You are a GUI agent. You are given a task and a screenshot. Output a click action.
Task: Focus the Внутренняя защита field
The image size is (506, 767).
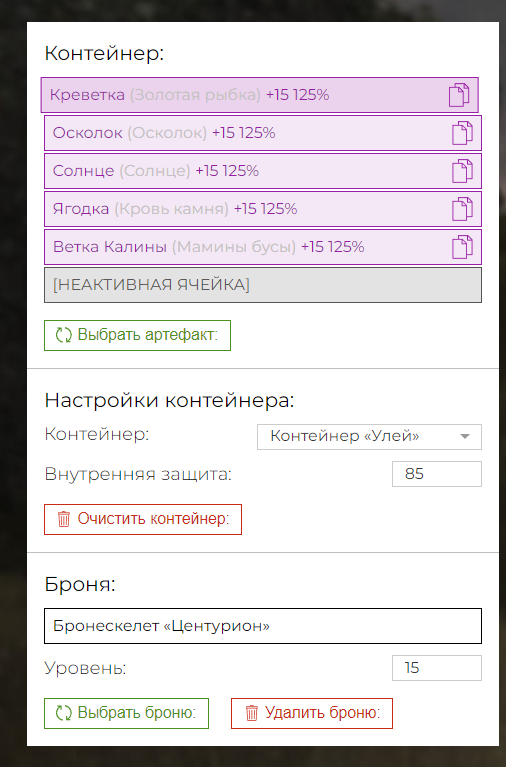click(437, 474)
